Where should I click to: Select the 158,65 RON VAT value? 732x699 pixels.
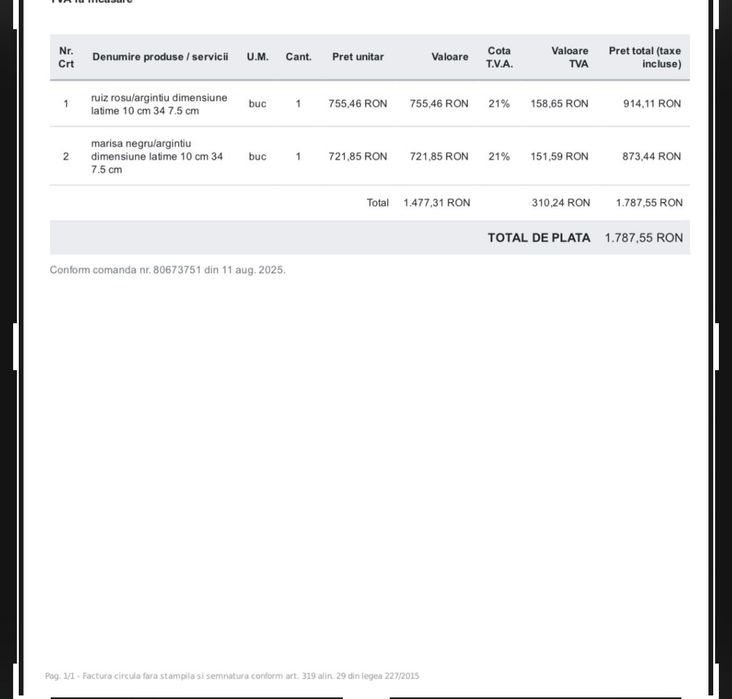point(559,104)
